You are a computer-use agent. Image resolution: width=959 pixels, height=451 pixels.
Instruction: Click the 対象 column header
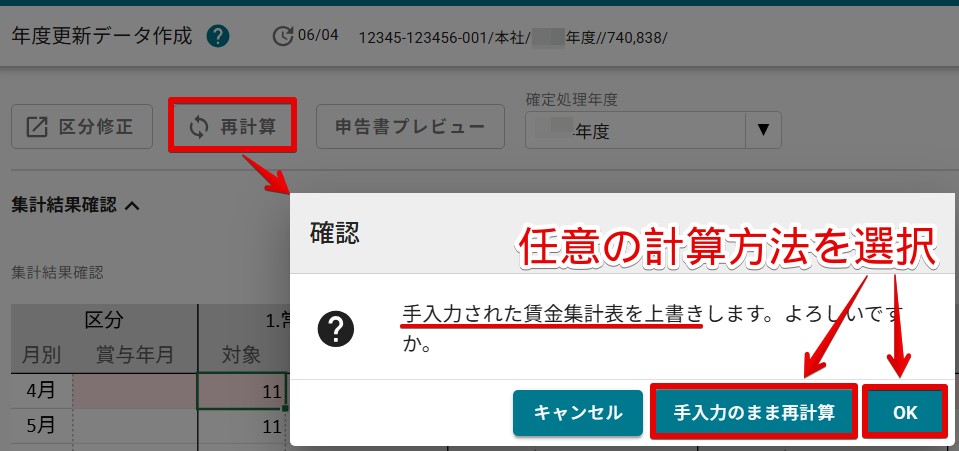(241, 354)
